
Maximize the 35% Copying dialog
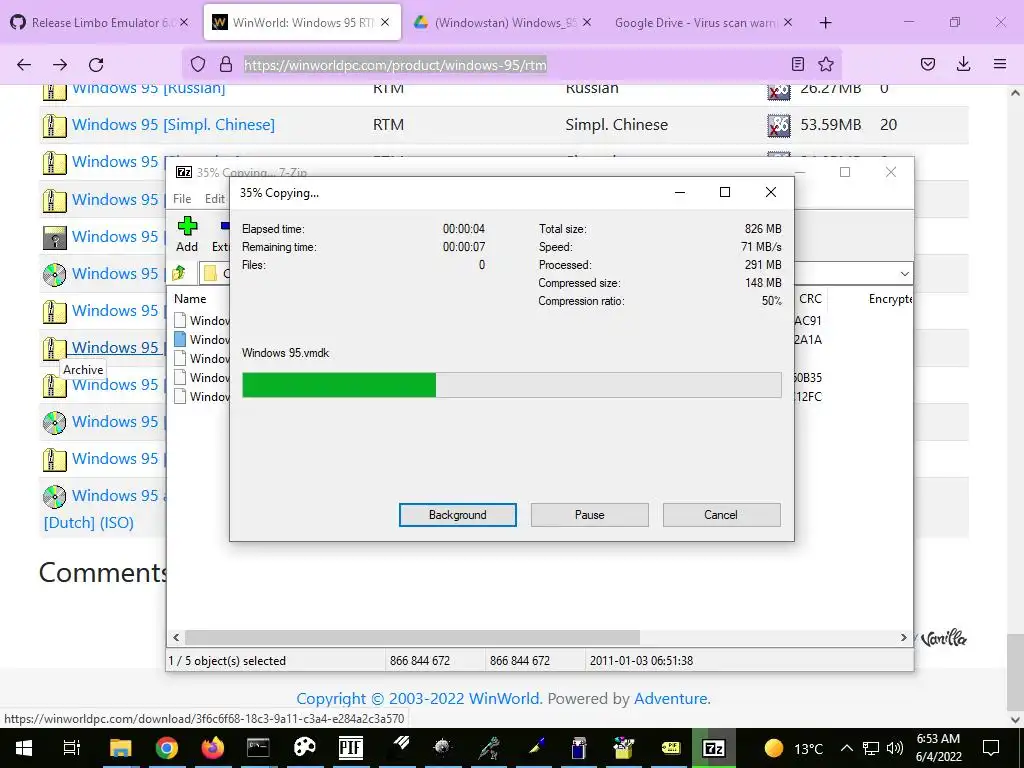pyautogui.click(x=724, y=192)
